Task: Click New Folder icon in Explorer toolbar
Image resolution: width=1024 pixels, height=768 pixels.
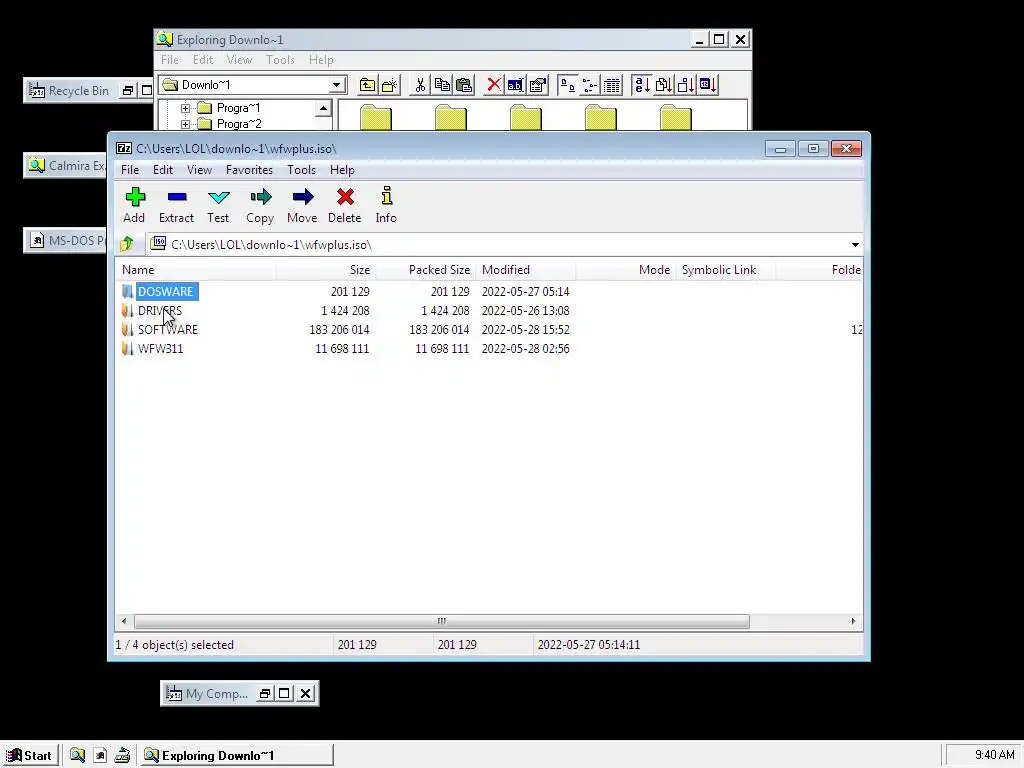Action: (x=390, y=85)
